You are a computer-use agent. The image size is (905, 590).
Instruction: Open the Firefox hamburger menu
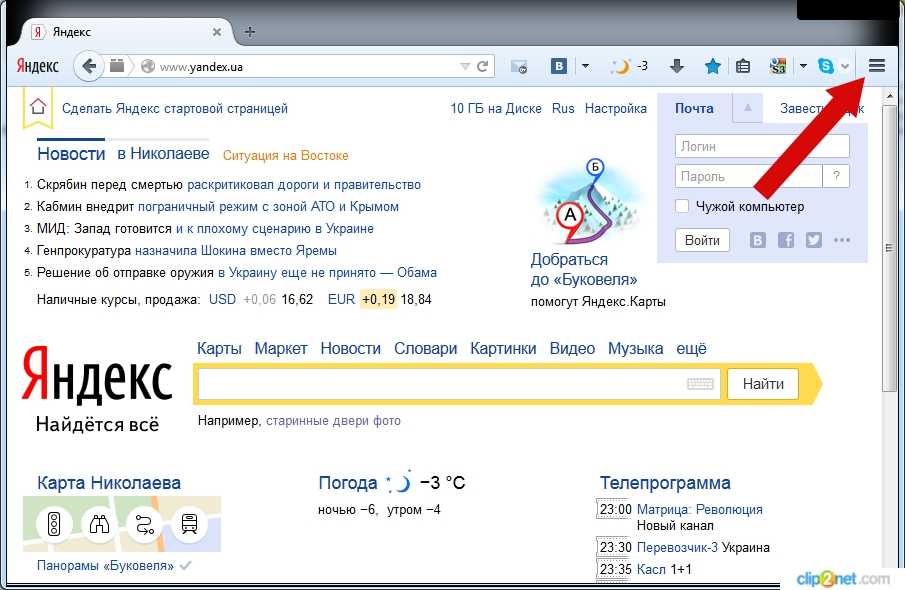click(876, 66)
